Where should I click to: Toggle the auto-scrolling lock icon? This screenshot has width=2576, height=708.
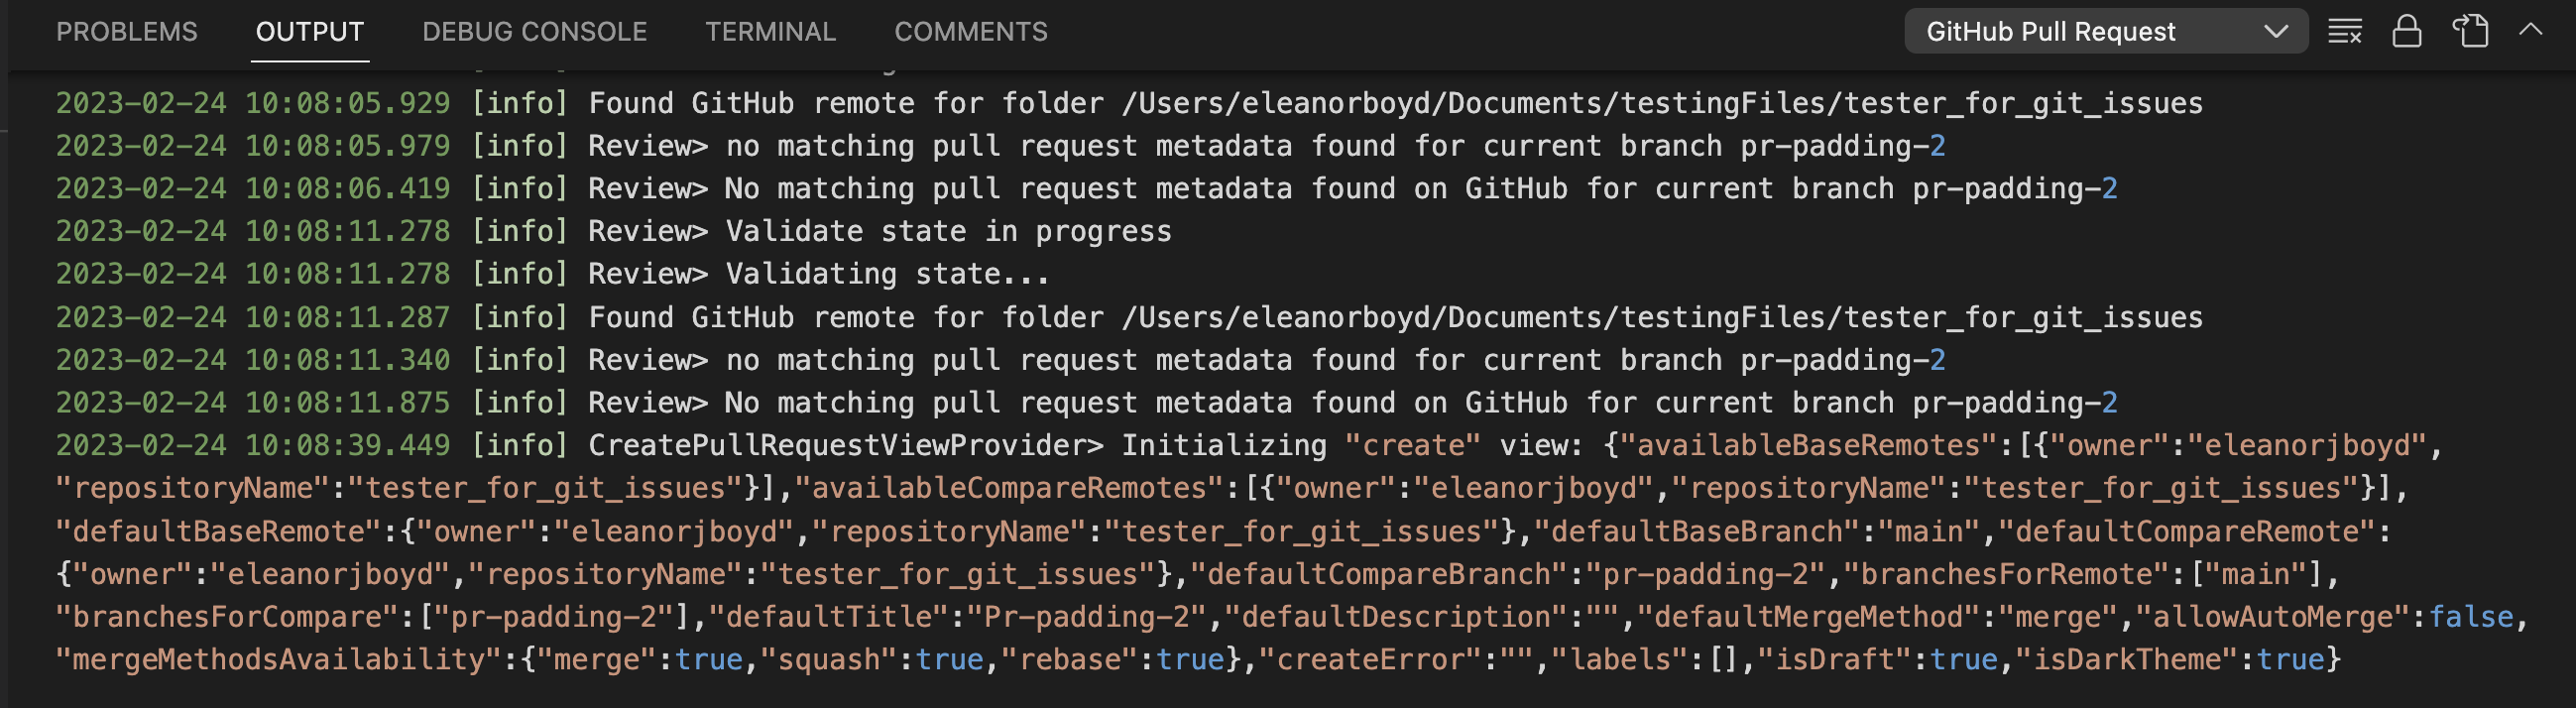pyautogui.click(x=2408, y=31)
